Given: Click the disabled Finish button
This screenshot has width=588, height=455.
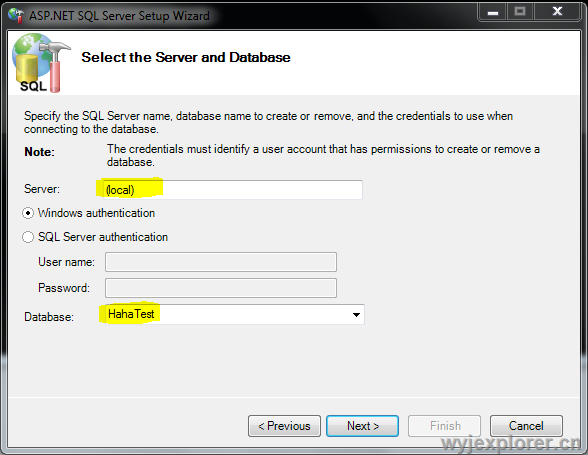Looking at the screenshot, I should tap(444, 426).
